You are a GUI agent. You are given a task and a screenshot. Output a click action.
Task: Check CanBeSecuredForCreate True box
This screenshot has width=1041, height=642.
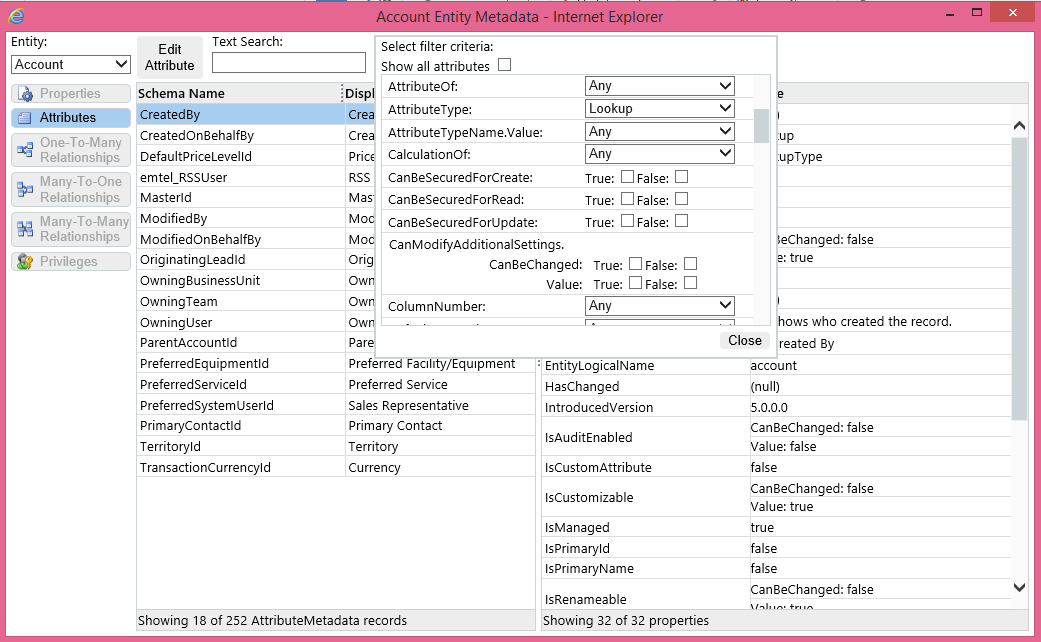click(627, 177)
